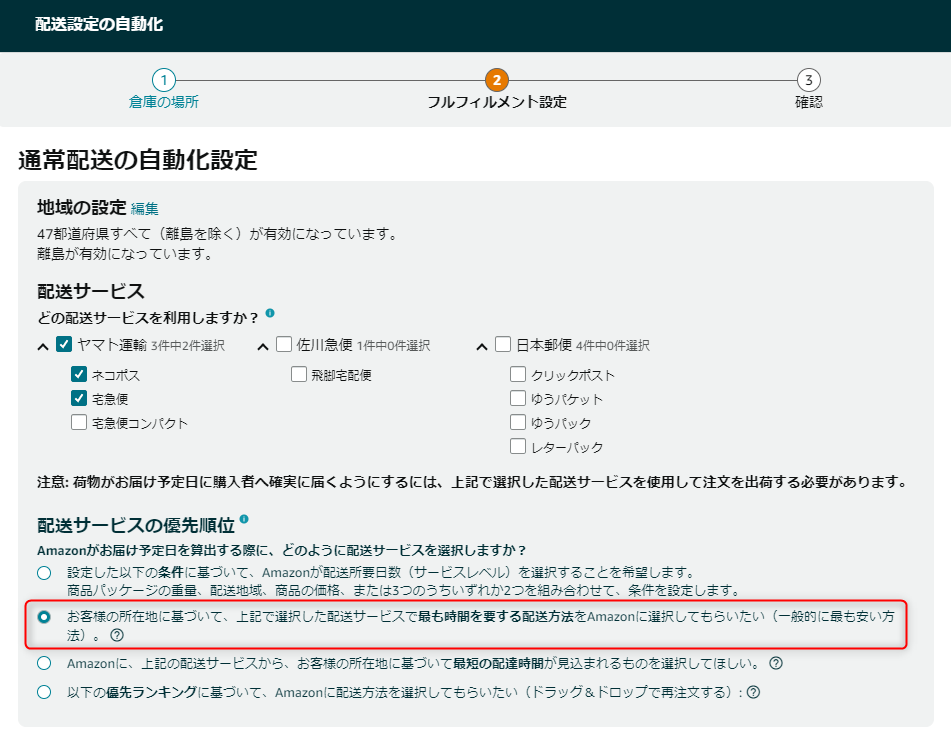Select radio for 条件に基づいて option
Viewport: 951px width, 737px height.
44,573
